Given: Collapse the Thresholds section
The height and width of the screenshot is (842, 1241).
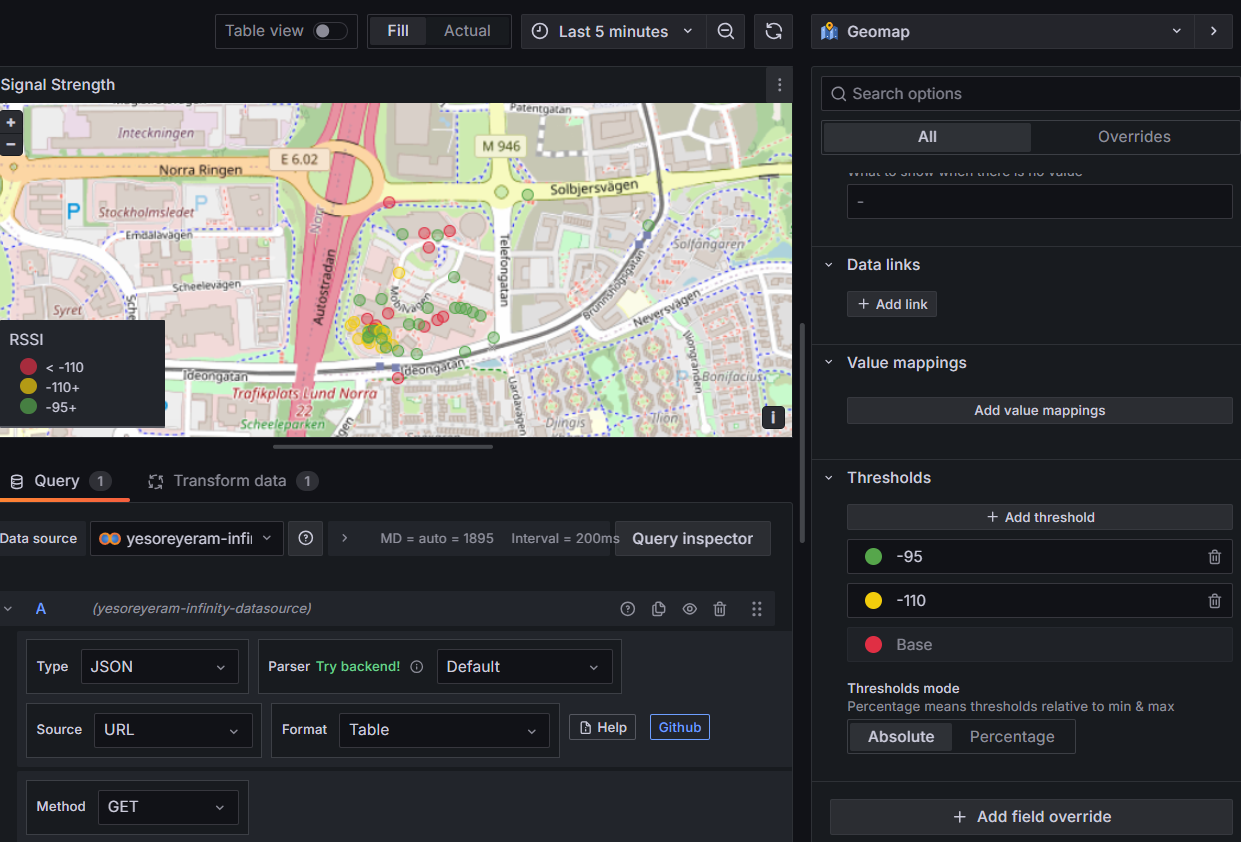Looking at the screenshot, I should point(829,478).
